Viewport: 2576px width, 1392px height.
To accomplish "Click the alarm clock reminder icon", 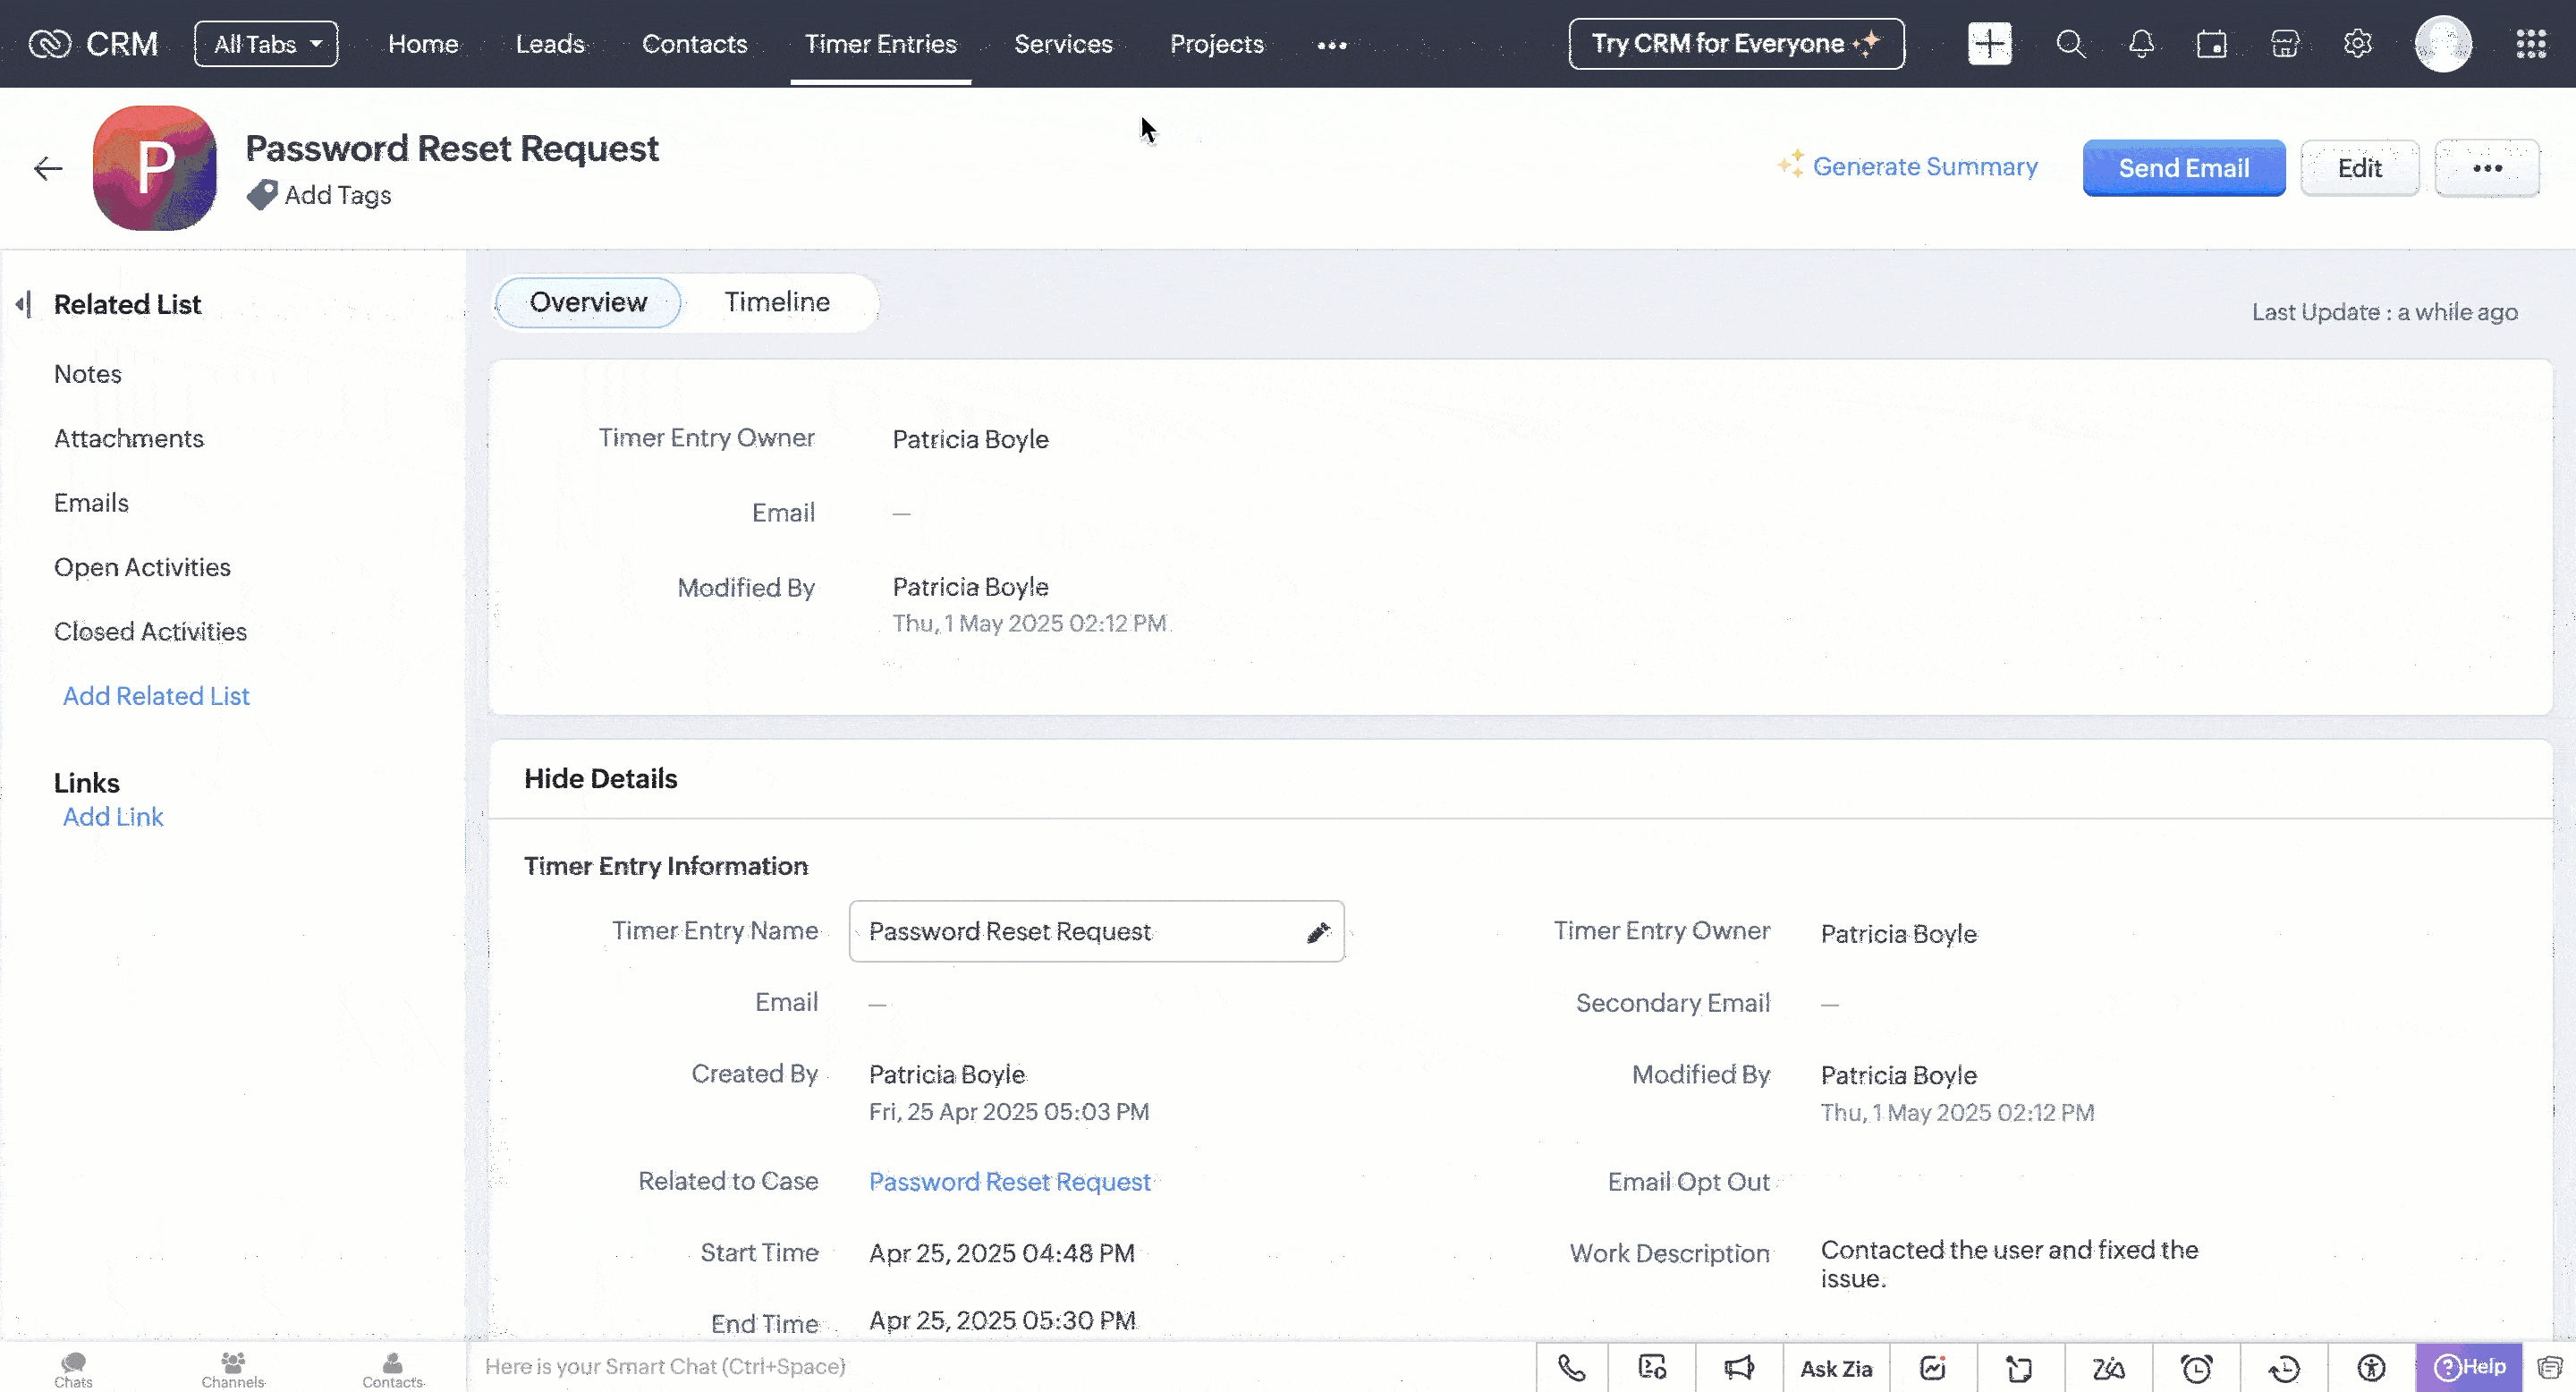I will 2196,1367.
